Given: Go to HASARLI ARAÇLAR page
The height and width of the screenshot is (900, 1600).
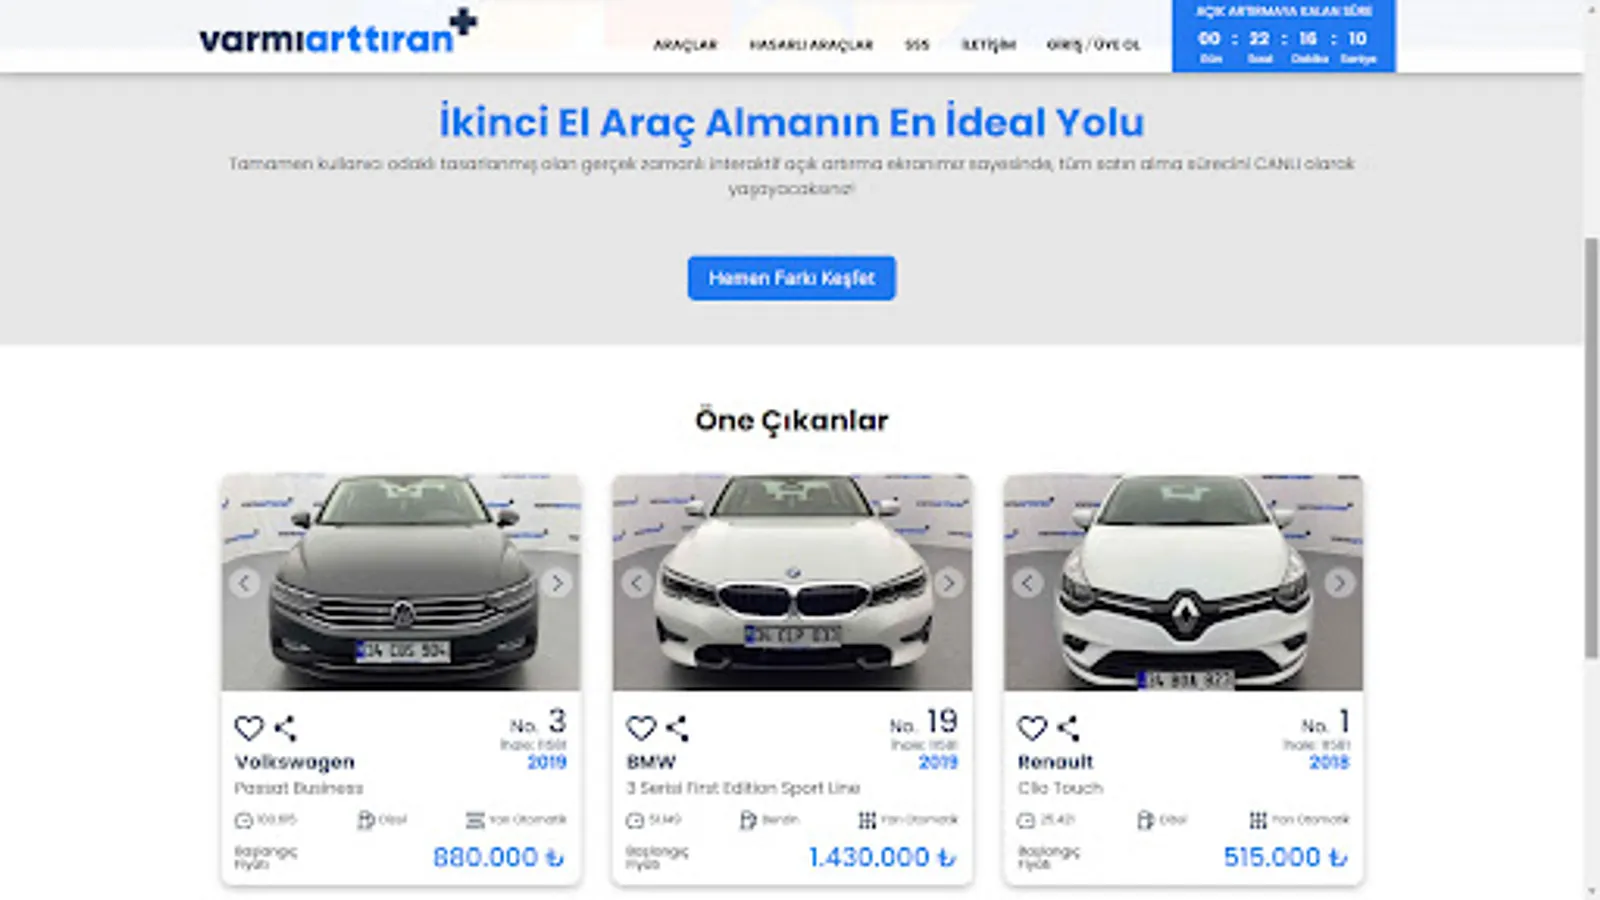Looking at the screenshot, I should 811,45.
